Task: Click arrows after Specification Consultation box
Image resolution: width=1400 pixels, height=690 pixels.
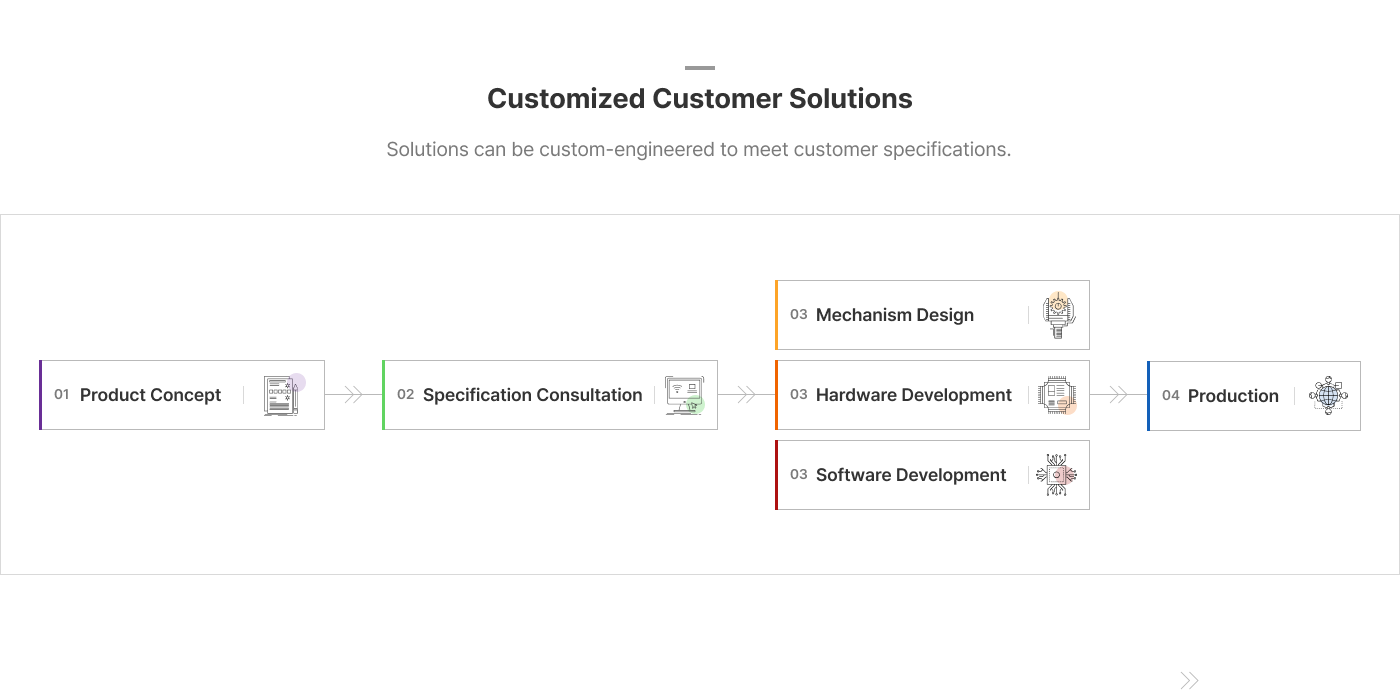Action: [x=746, y=395]
